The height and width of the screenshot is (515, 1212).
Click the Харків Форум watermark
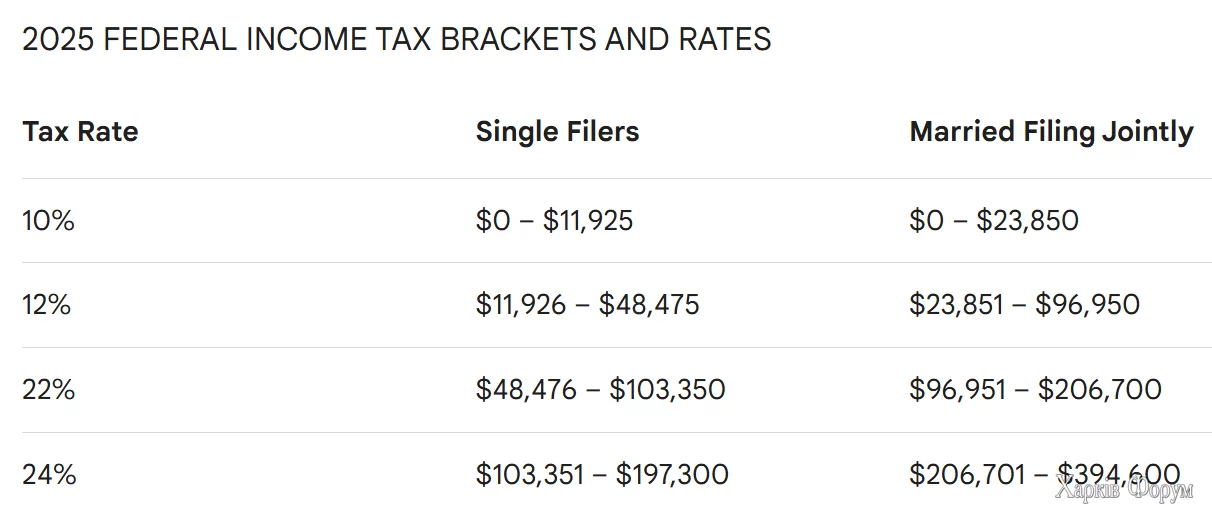pos(1124,491)
